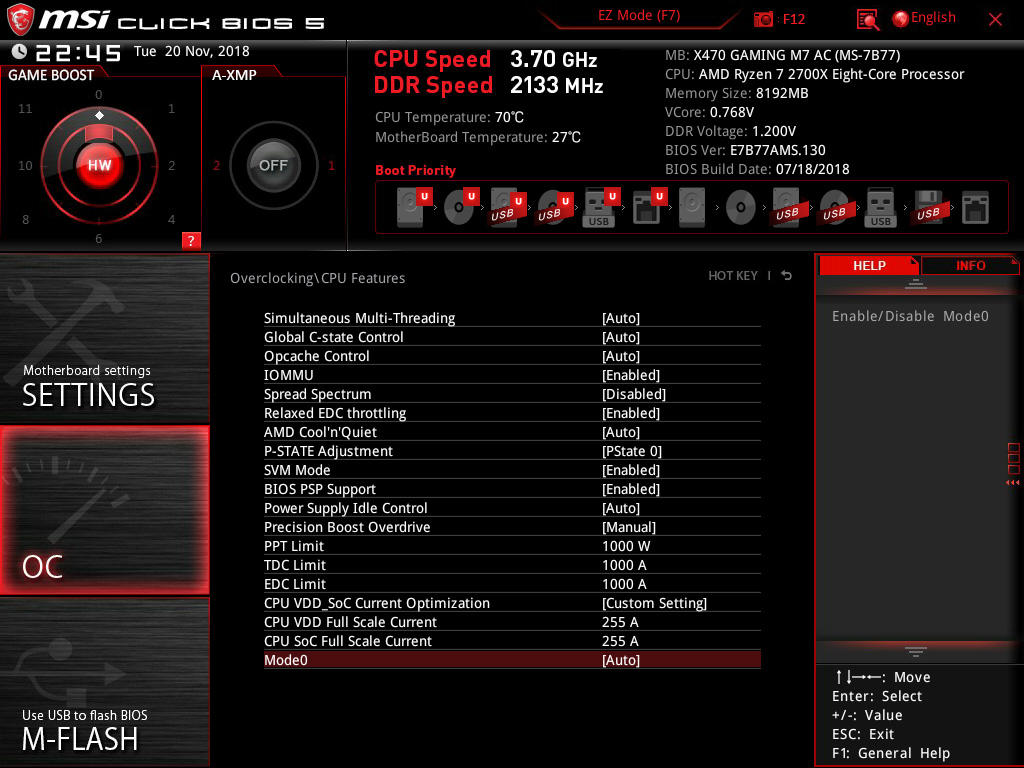This screenshot has width=1024, height=768.
Task: Click the UEFI hard disk boot device icon
Action: (414, 207)
